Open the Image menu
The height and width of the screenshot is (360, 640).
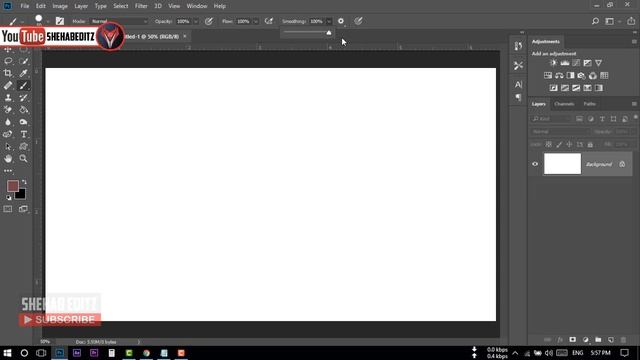point(60,6)
